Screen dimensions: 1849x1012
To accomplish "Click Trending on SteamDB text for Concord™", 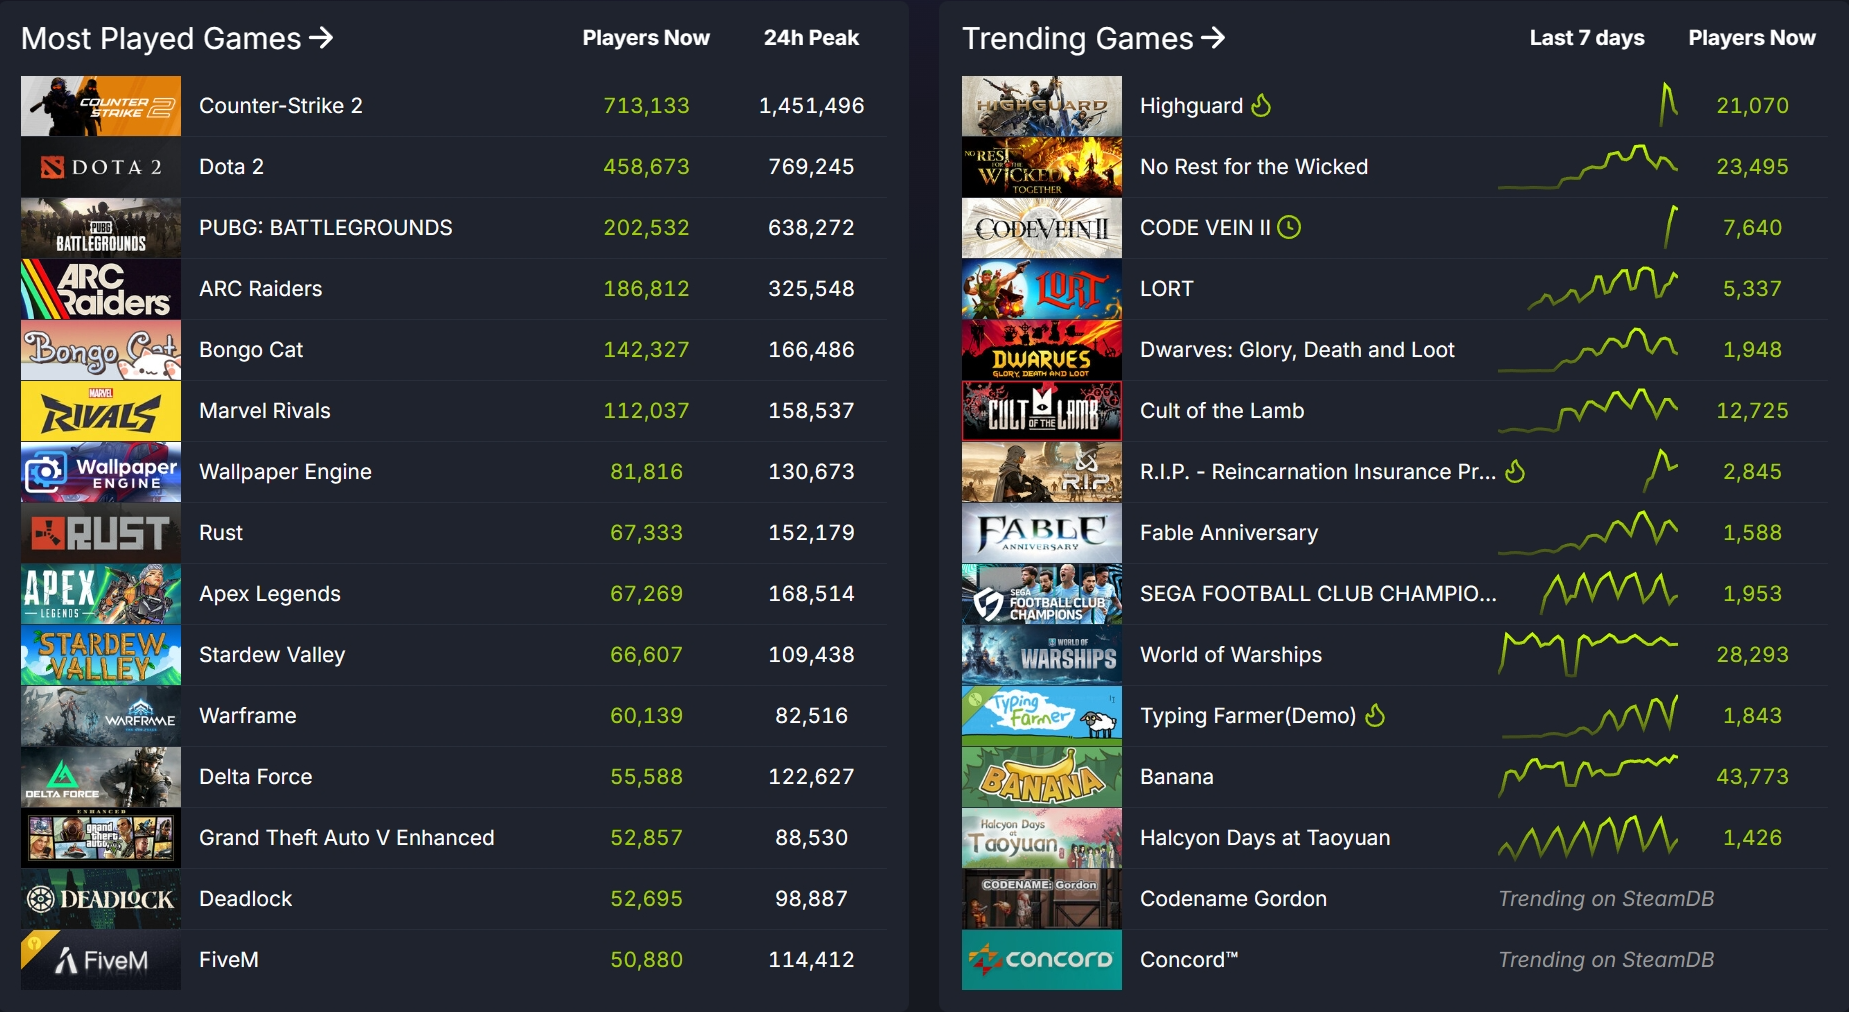I will point(1606,960).
